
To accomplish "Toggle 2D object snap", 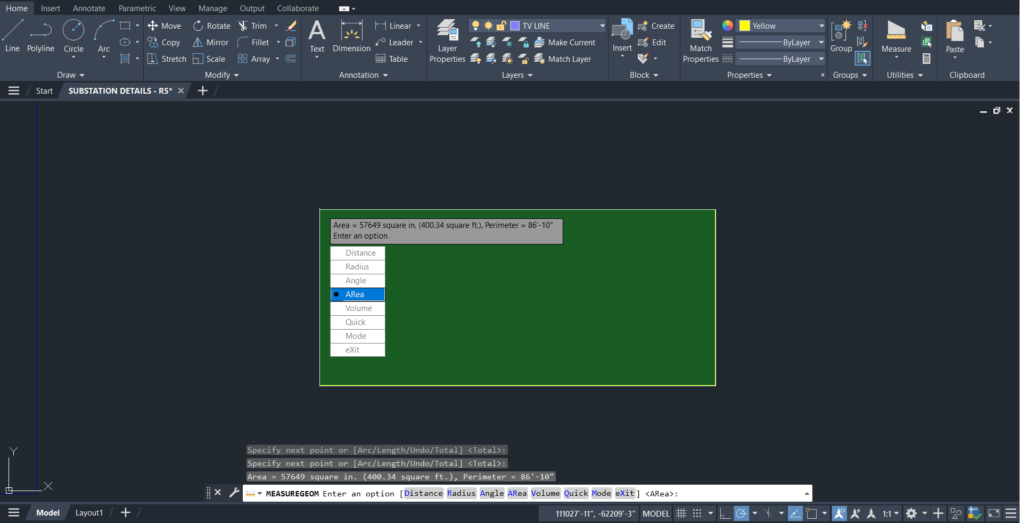I will (x=811, y=513).
